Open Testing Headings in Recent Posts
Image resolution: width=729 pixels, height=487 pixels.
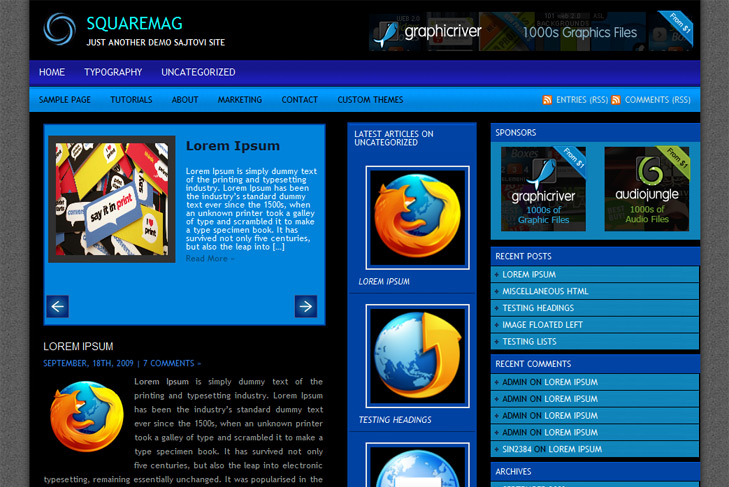pos(538,308)
